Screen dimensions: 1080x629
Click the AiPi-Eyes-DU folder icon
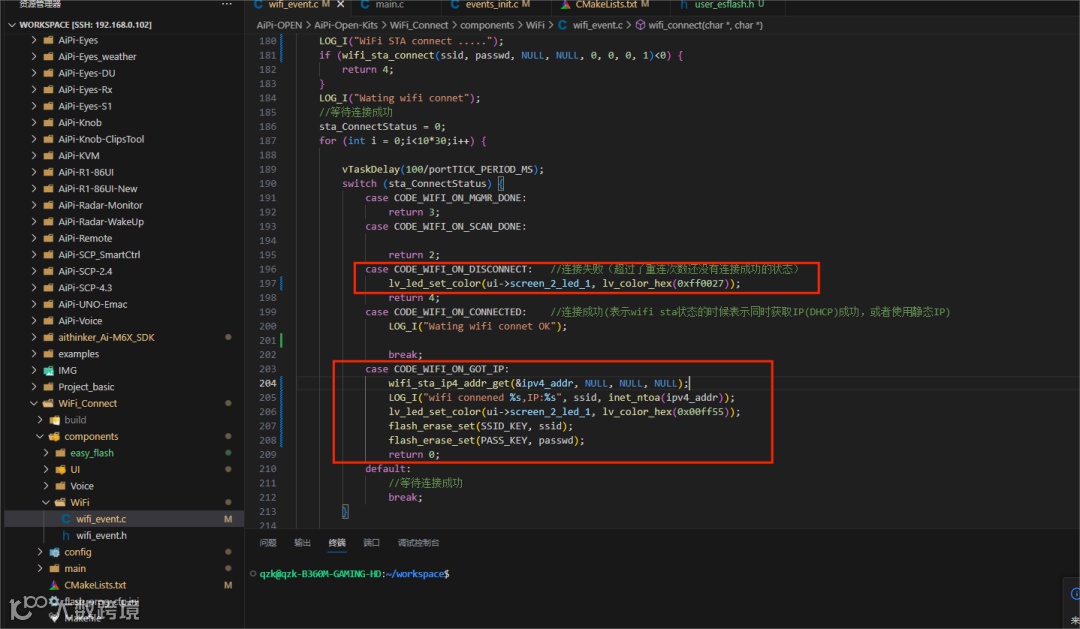point(48,73)
